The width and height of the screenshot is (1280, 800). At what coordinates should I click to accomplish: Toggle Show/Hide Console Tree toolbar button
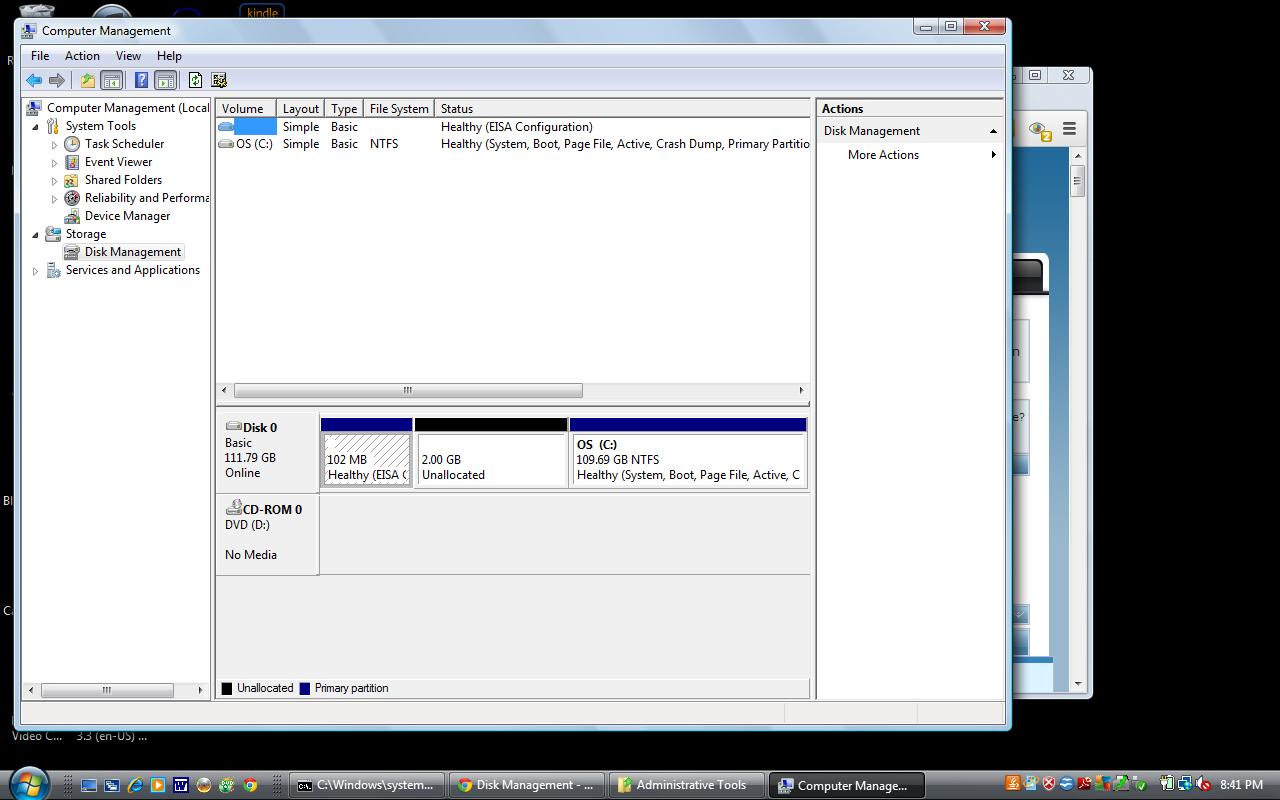(112, 81)
